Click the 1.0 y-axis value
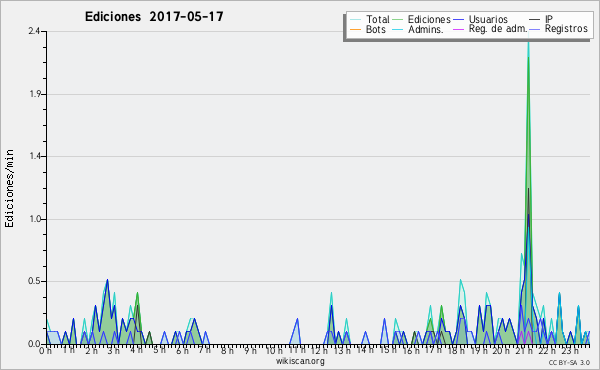 coord(35,219)
